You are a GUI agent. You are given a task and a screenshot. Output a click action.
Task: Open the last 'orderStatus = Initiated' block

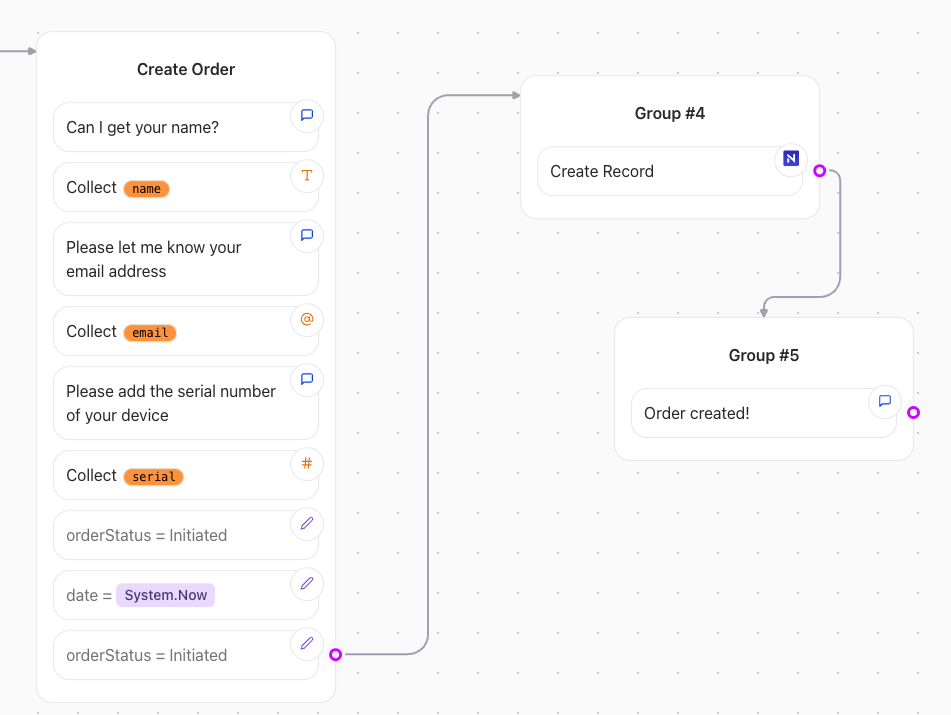point(186,656)
